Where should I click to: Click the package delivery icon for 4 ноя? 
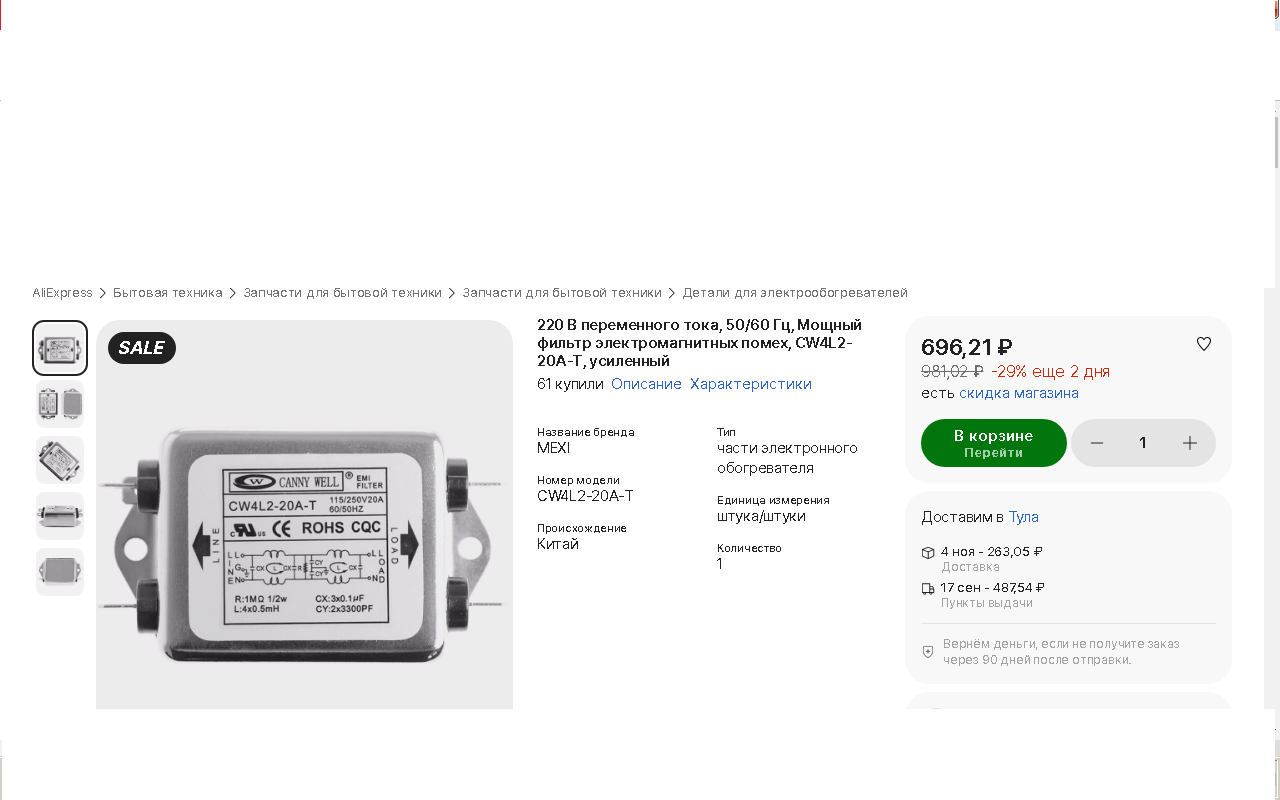[x=928, y=552]
